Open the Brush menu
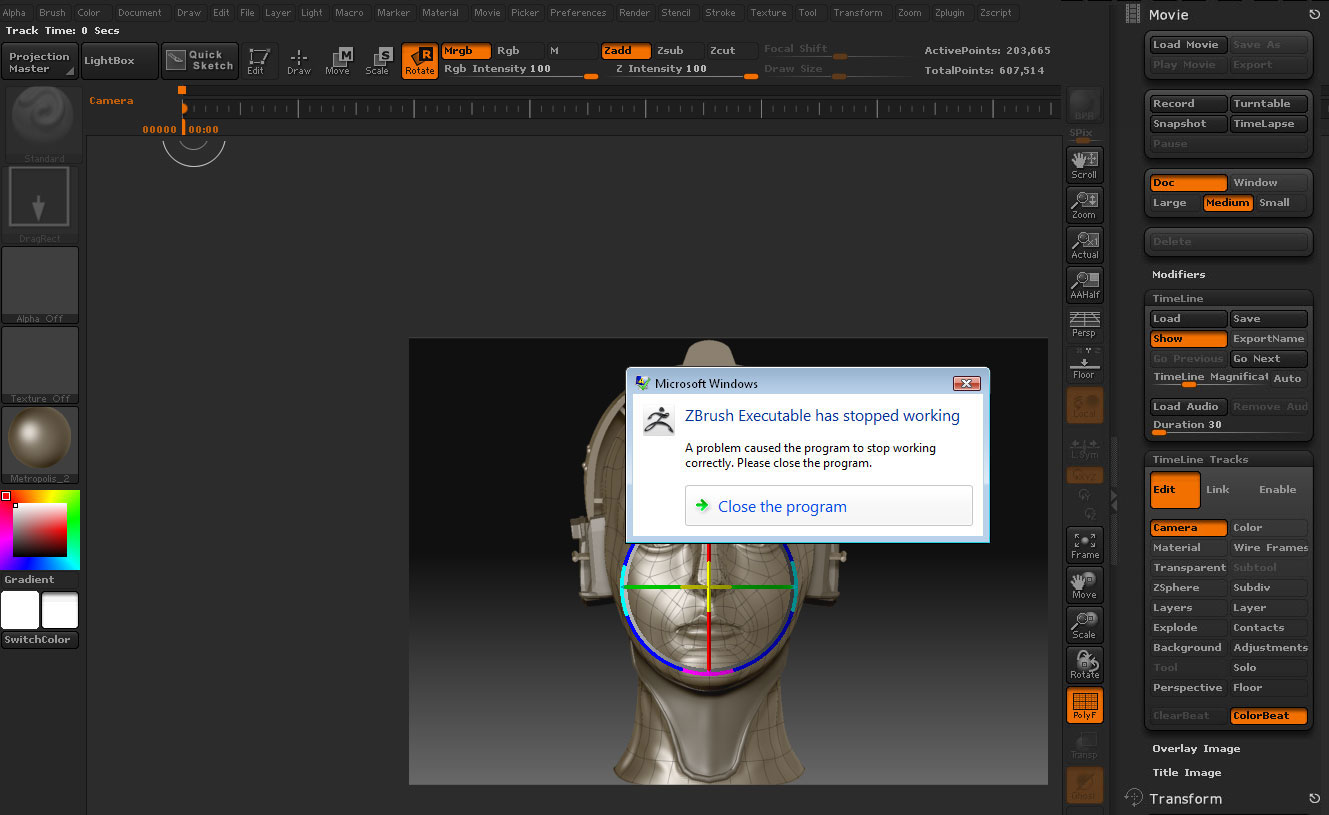1329x815 pixels. click(x=52, y=13)
